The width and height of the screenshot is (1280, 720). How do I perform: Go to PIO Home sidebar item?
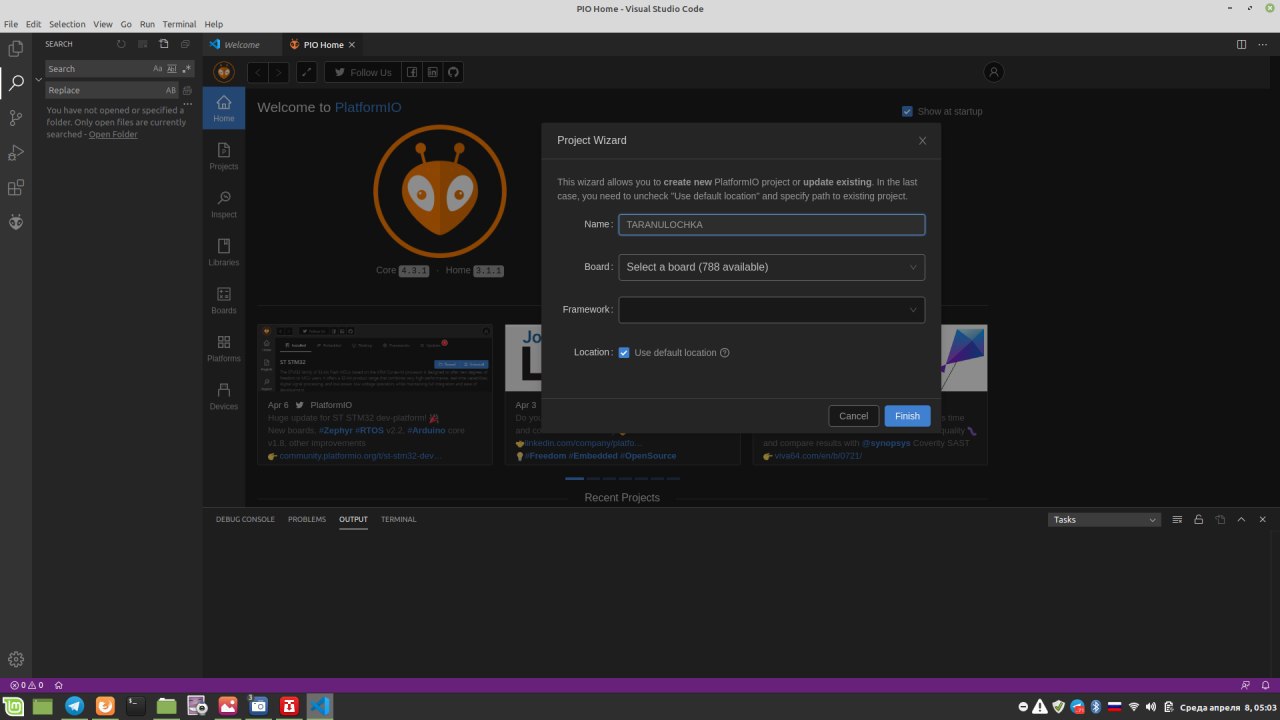224,108
